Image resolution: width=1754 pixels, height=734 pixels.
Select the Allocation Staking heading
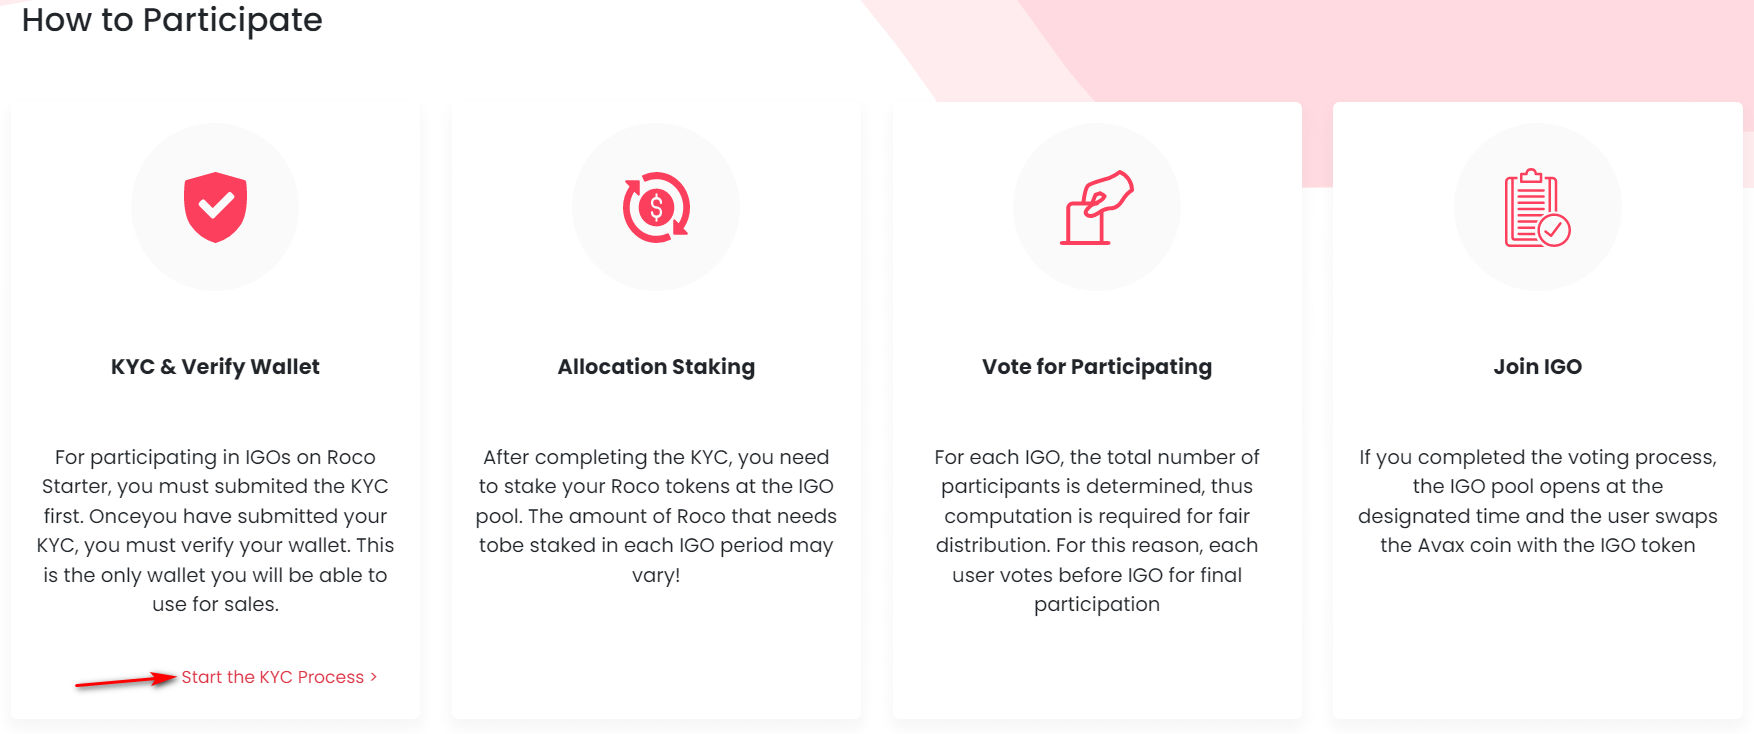tap(656, 367)
